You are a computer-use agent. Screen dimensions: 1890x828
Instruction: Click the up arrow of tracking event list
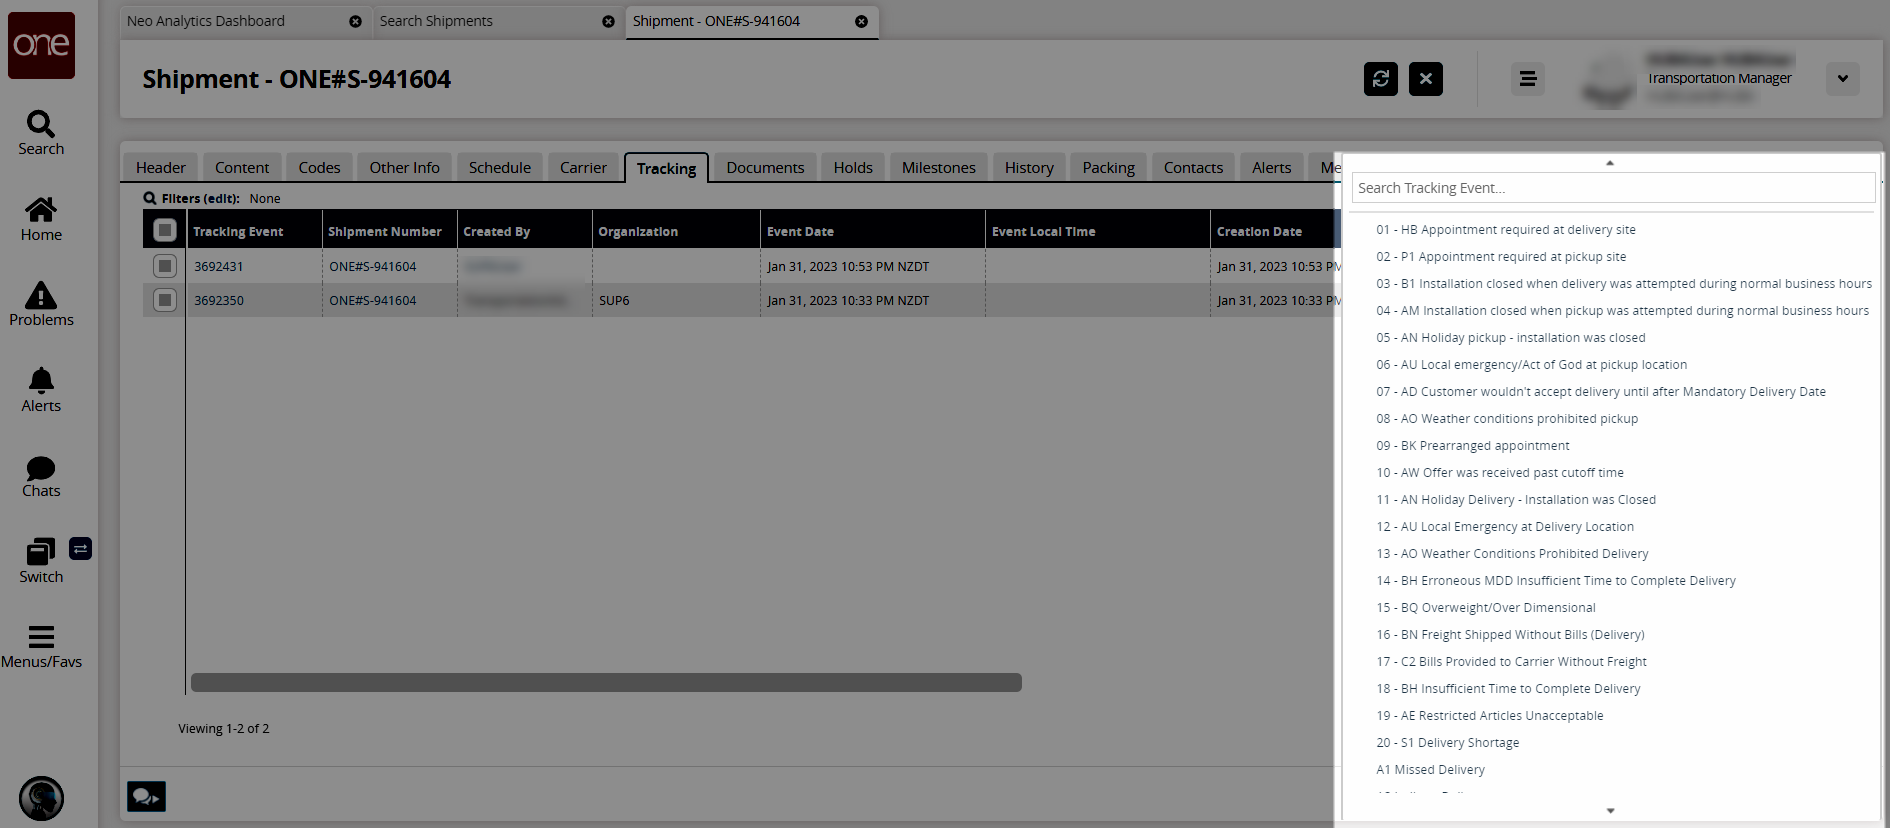[x=1610, y=163]
